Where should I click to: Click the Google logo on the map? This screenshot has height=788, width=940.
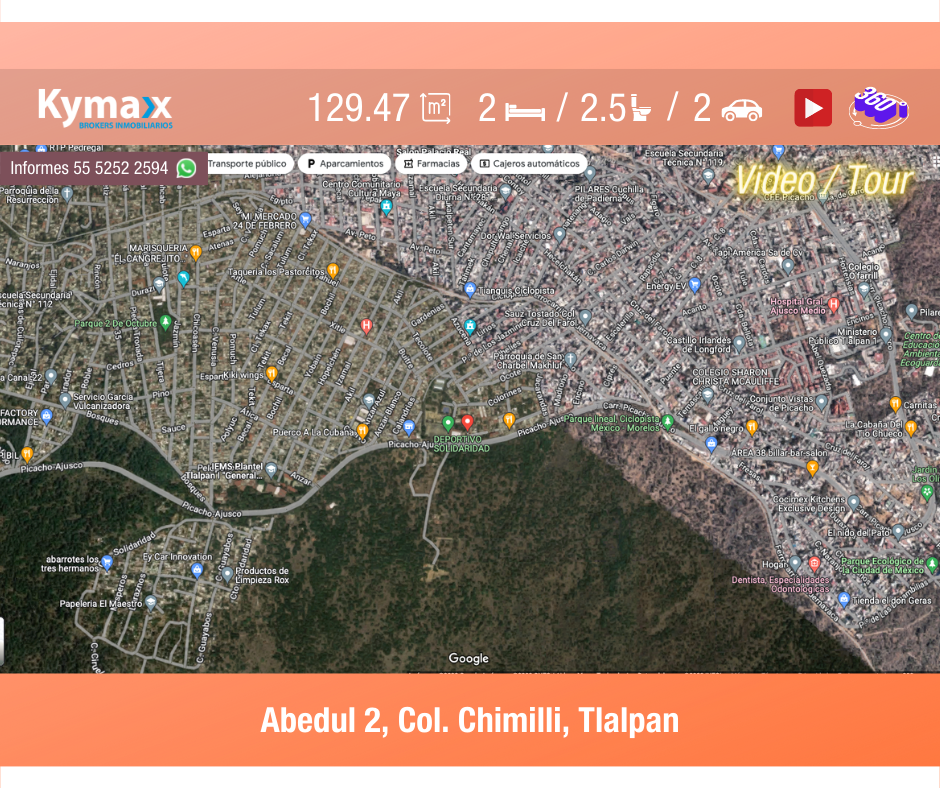click(468, 658)
